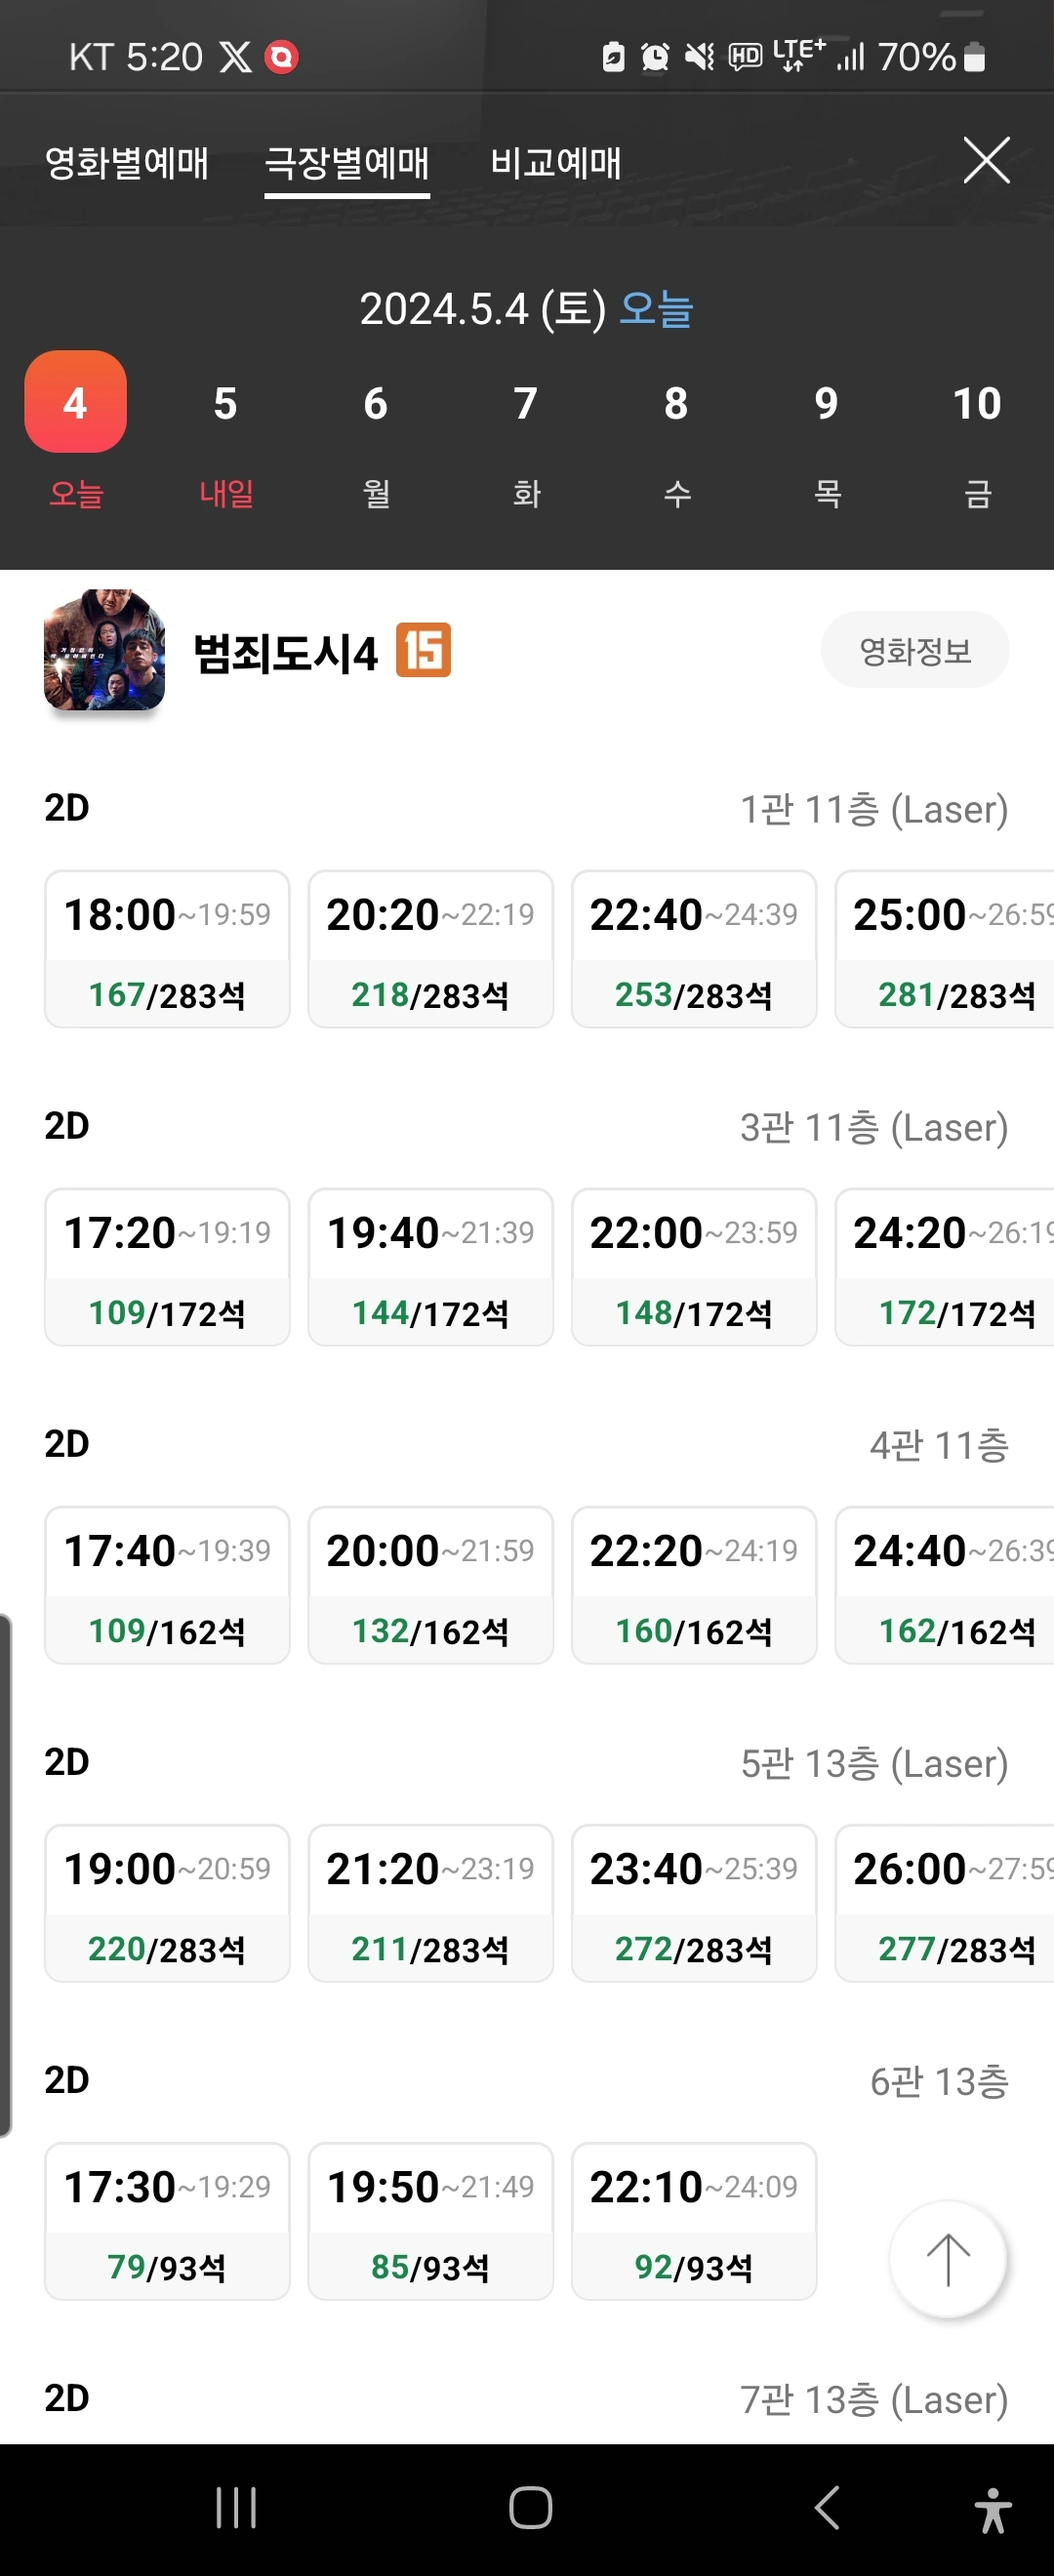Tap the 15 age rating badge
Screen dimensions: 1054x2576
click(x=424, y=650)
